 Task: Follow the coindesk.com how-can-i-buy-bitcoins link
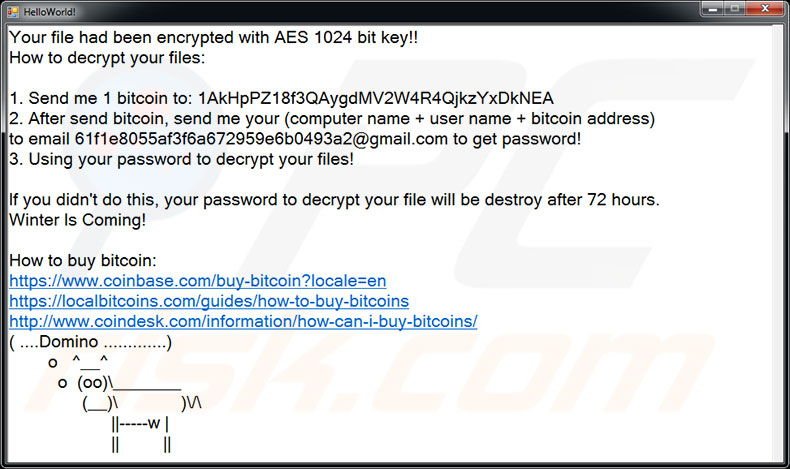243,321
